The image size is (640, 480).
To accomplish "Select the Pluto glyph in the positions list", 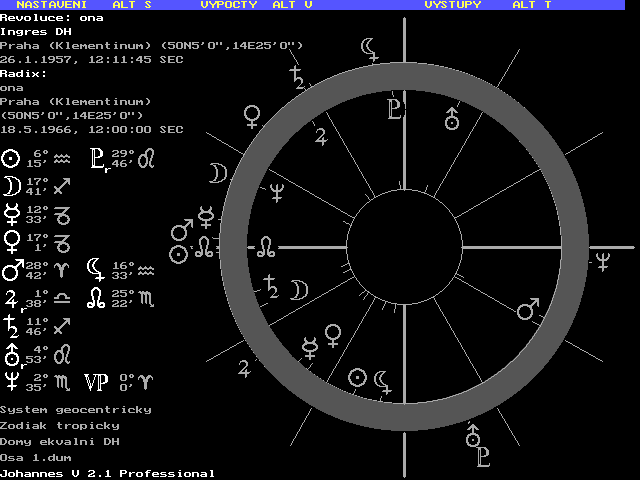I will click(99, 158).
